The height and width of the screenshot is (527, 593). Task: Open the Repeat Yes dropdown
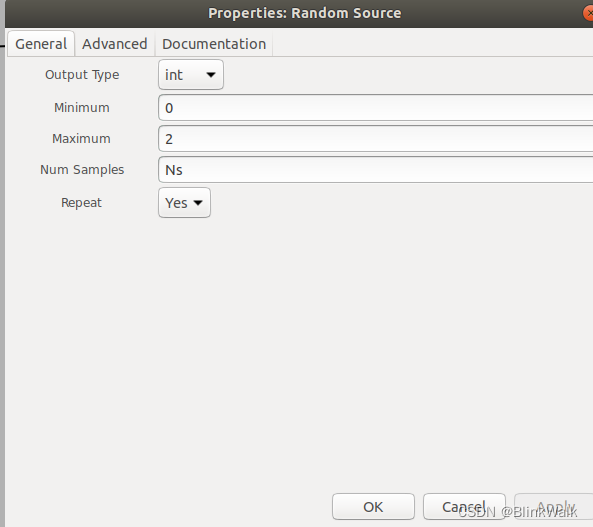pyautogui.click(x=184, y=203)
